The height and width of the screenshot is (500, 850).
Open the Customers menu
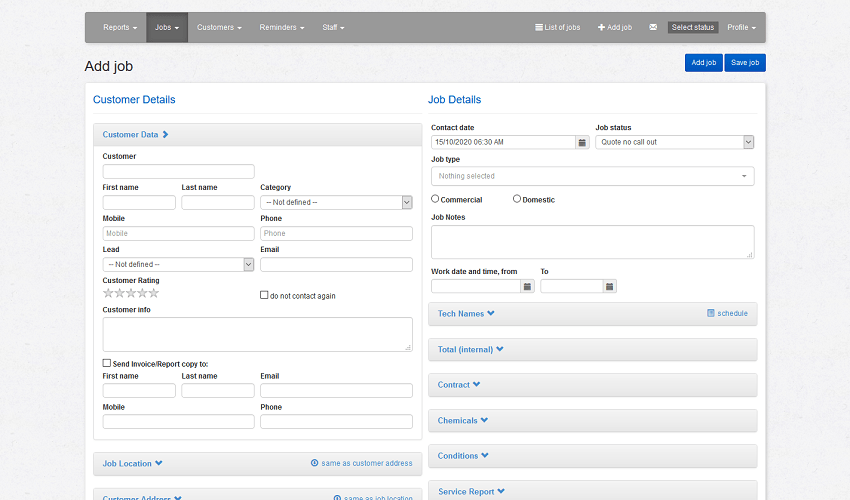[x=219, y=27]
